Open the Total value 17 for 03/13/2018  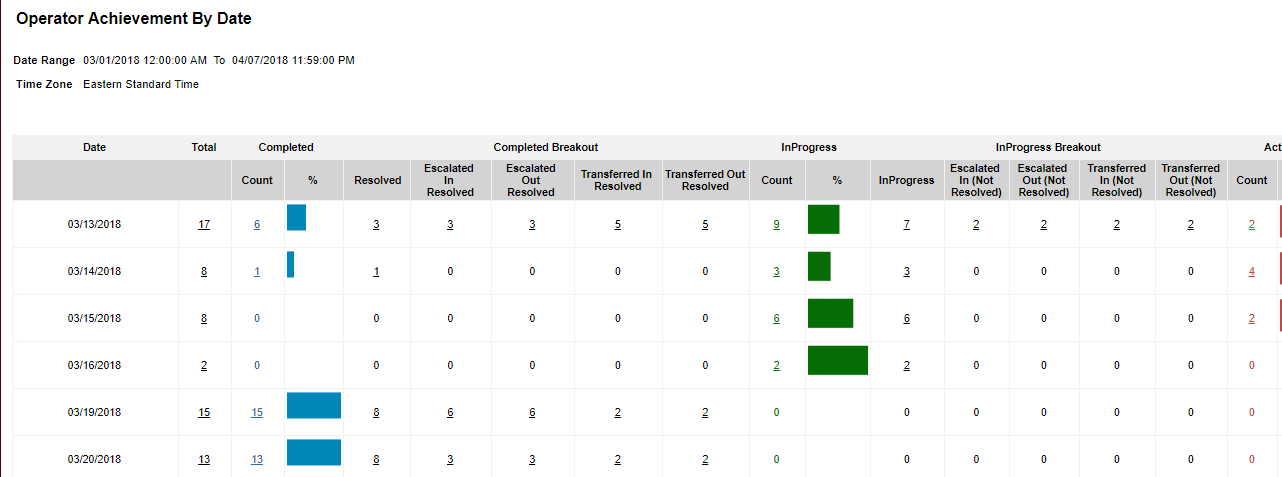tap(204, 224)
